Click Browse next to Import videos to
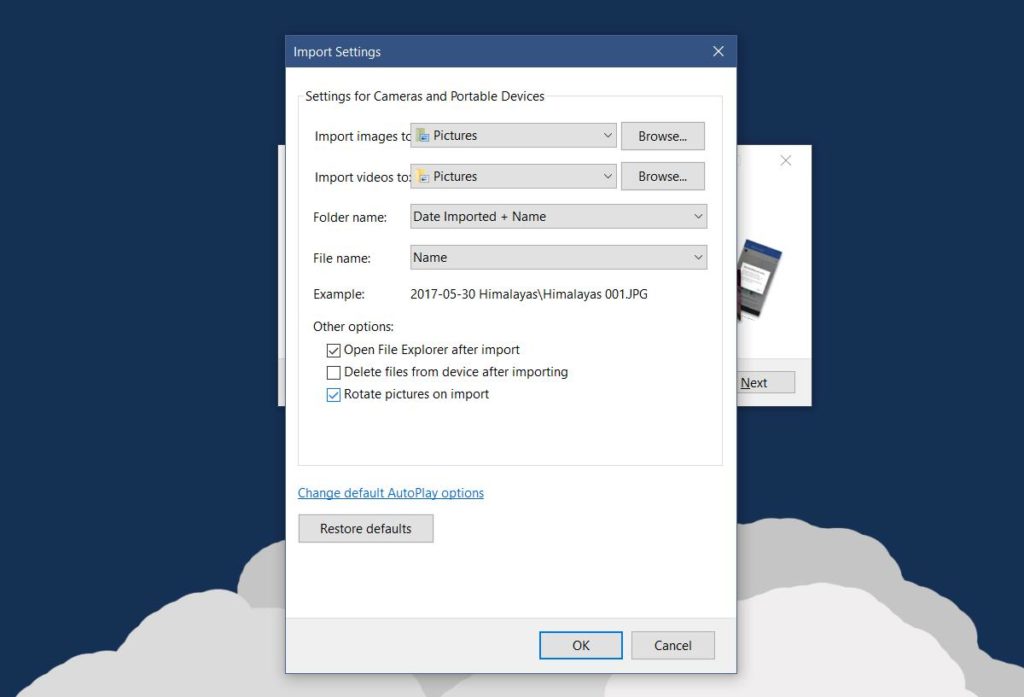 (662, 176)
